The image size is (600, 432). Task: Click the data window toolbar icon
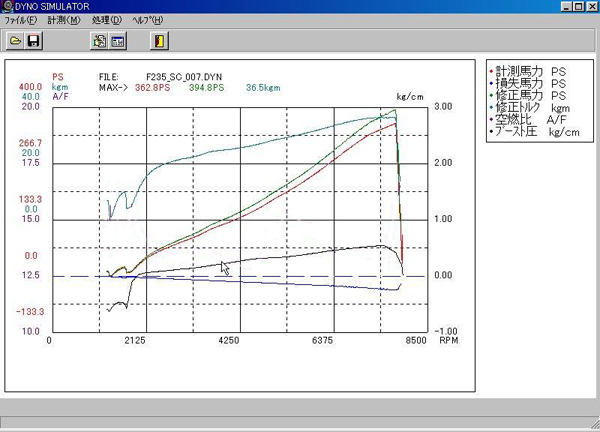point(117,41)
